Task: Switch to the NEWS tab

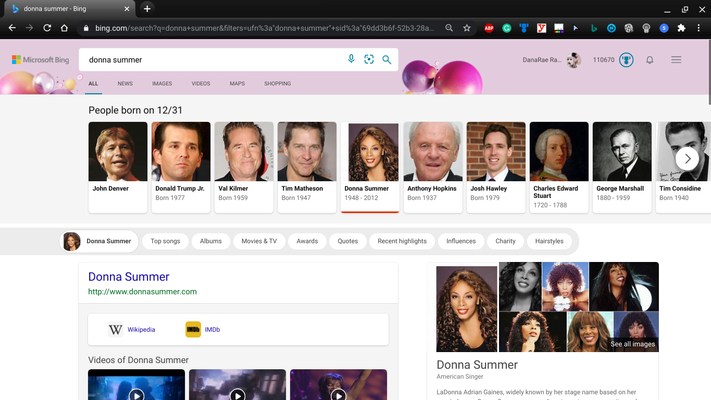Action: coord(125,83)
